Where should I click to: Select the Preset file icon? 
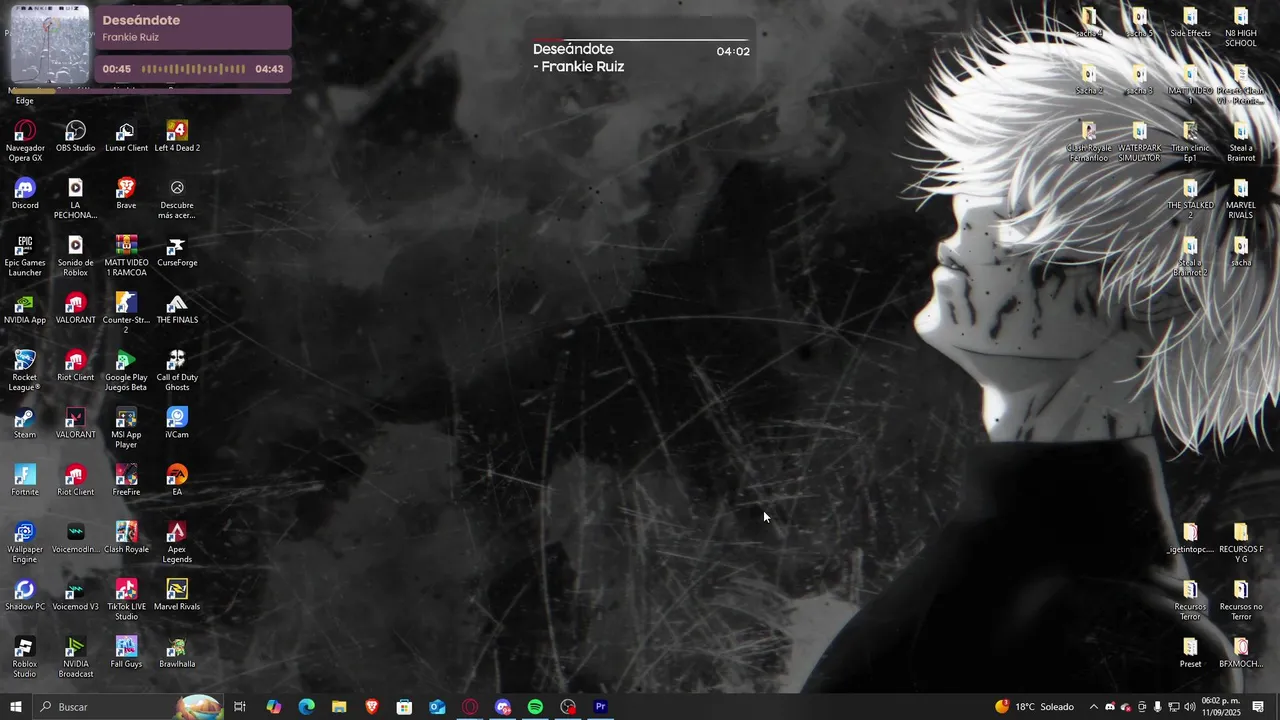click(x=1190, y=652)
